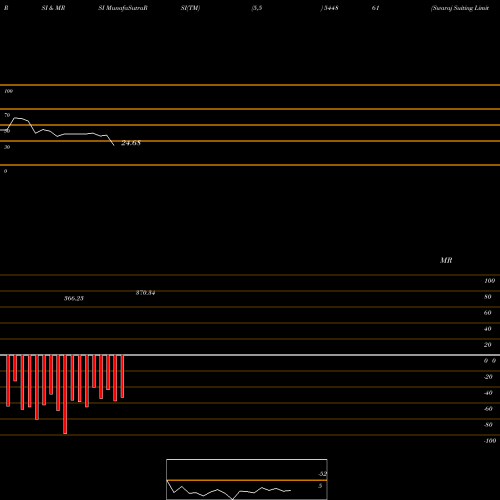Click the white zero baseline of histogram
Screen dimensions: 500x500
[x=250, y=355]
